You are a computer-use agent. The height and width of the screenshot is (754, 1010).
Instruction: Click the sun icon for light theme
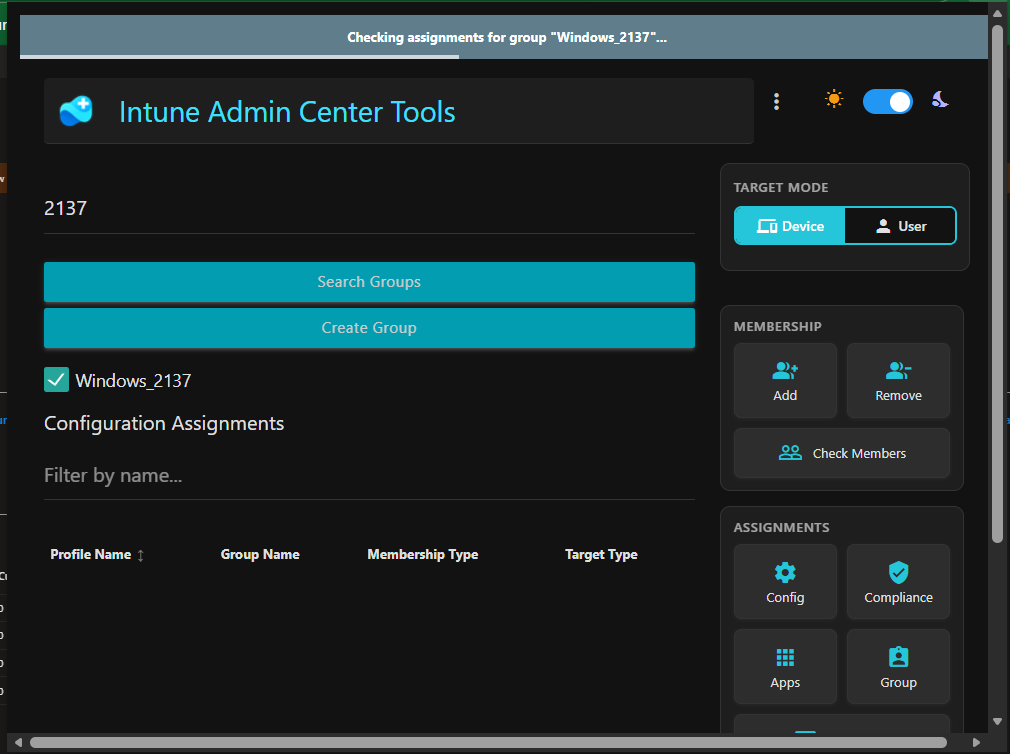tap(834, 98)
